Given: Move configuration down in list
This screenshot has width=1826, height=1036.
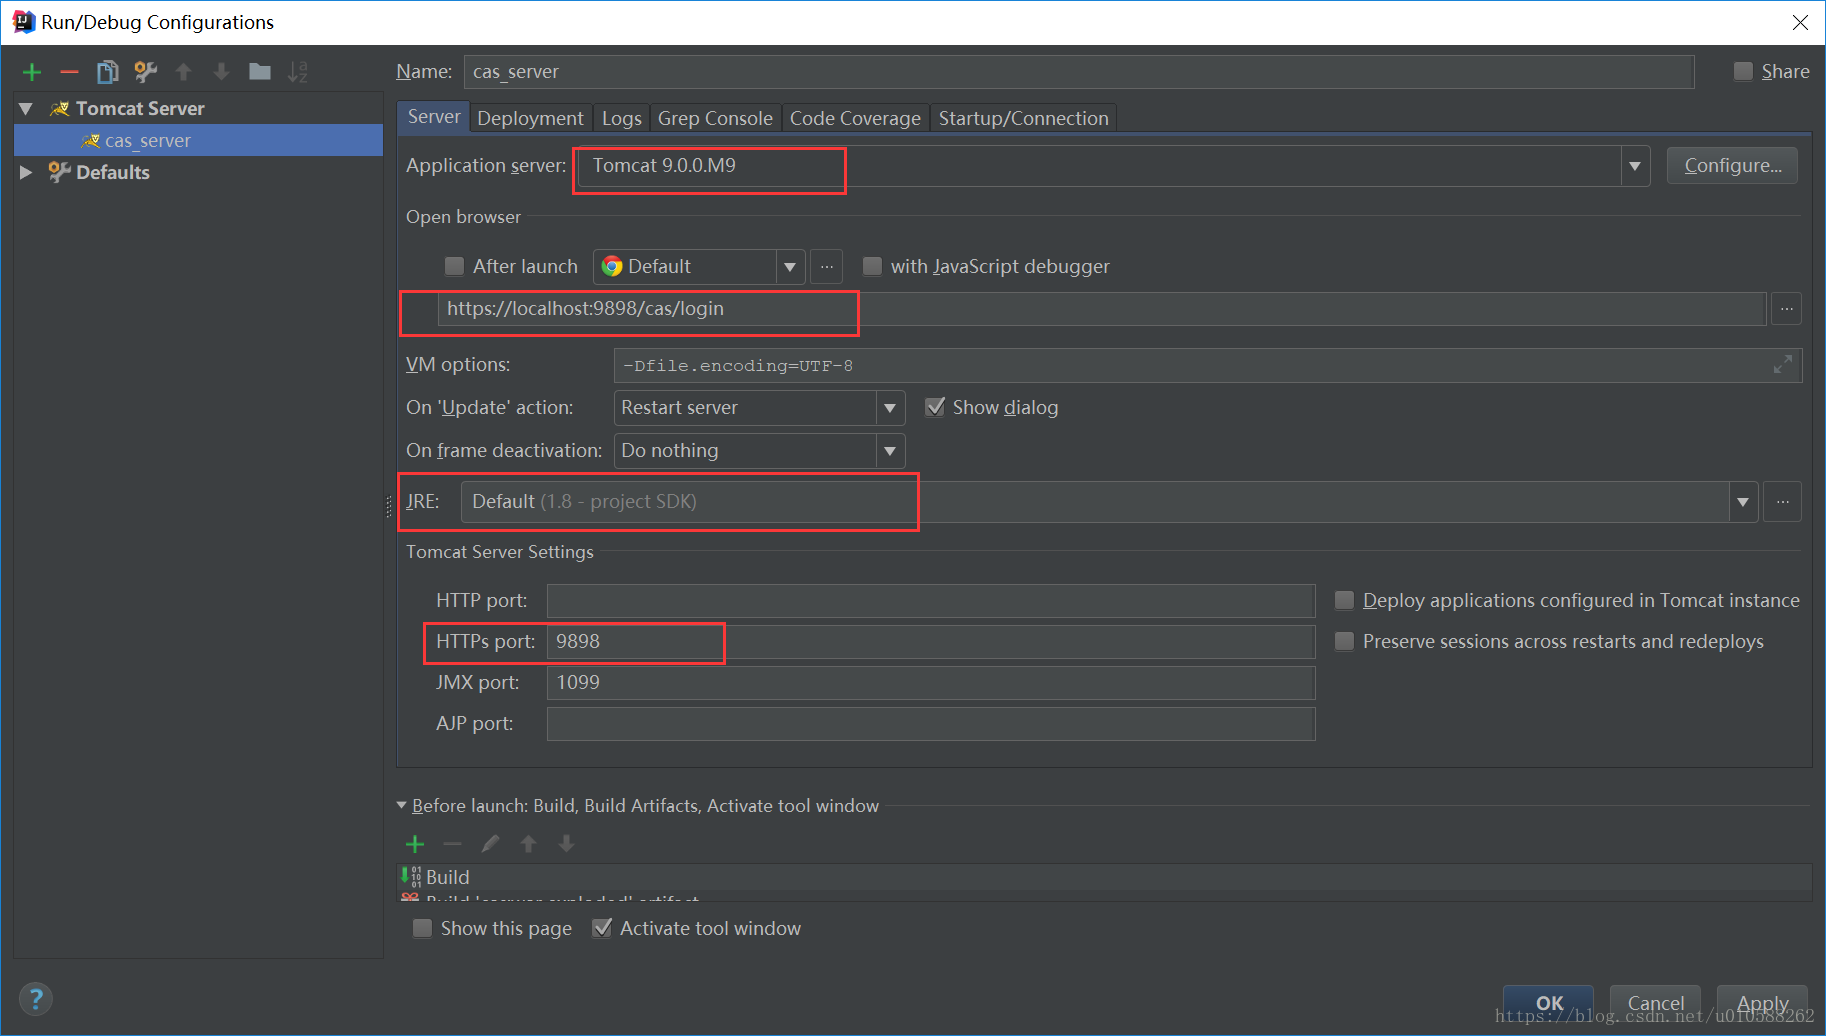Looking at the screenshot, I should (x=221, y=72).
